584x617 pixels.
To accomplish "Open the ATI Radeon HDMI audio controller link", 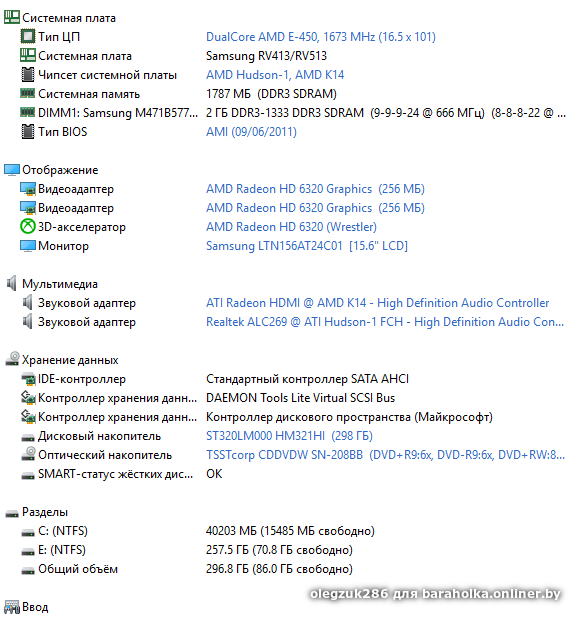I will pyautogui.click(x=377, y=303).
